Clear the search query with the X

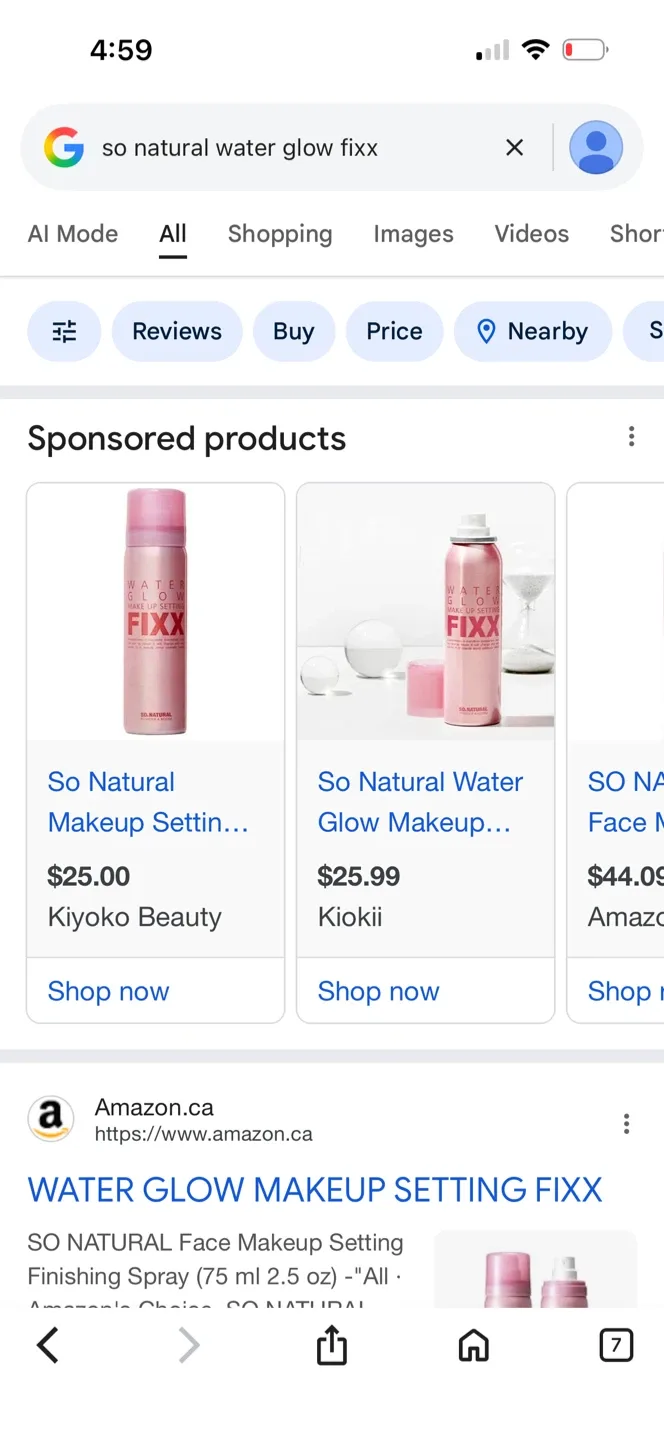click(x=514, y=147)
